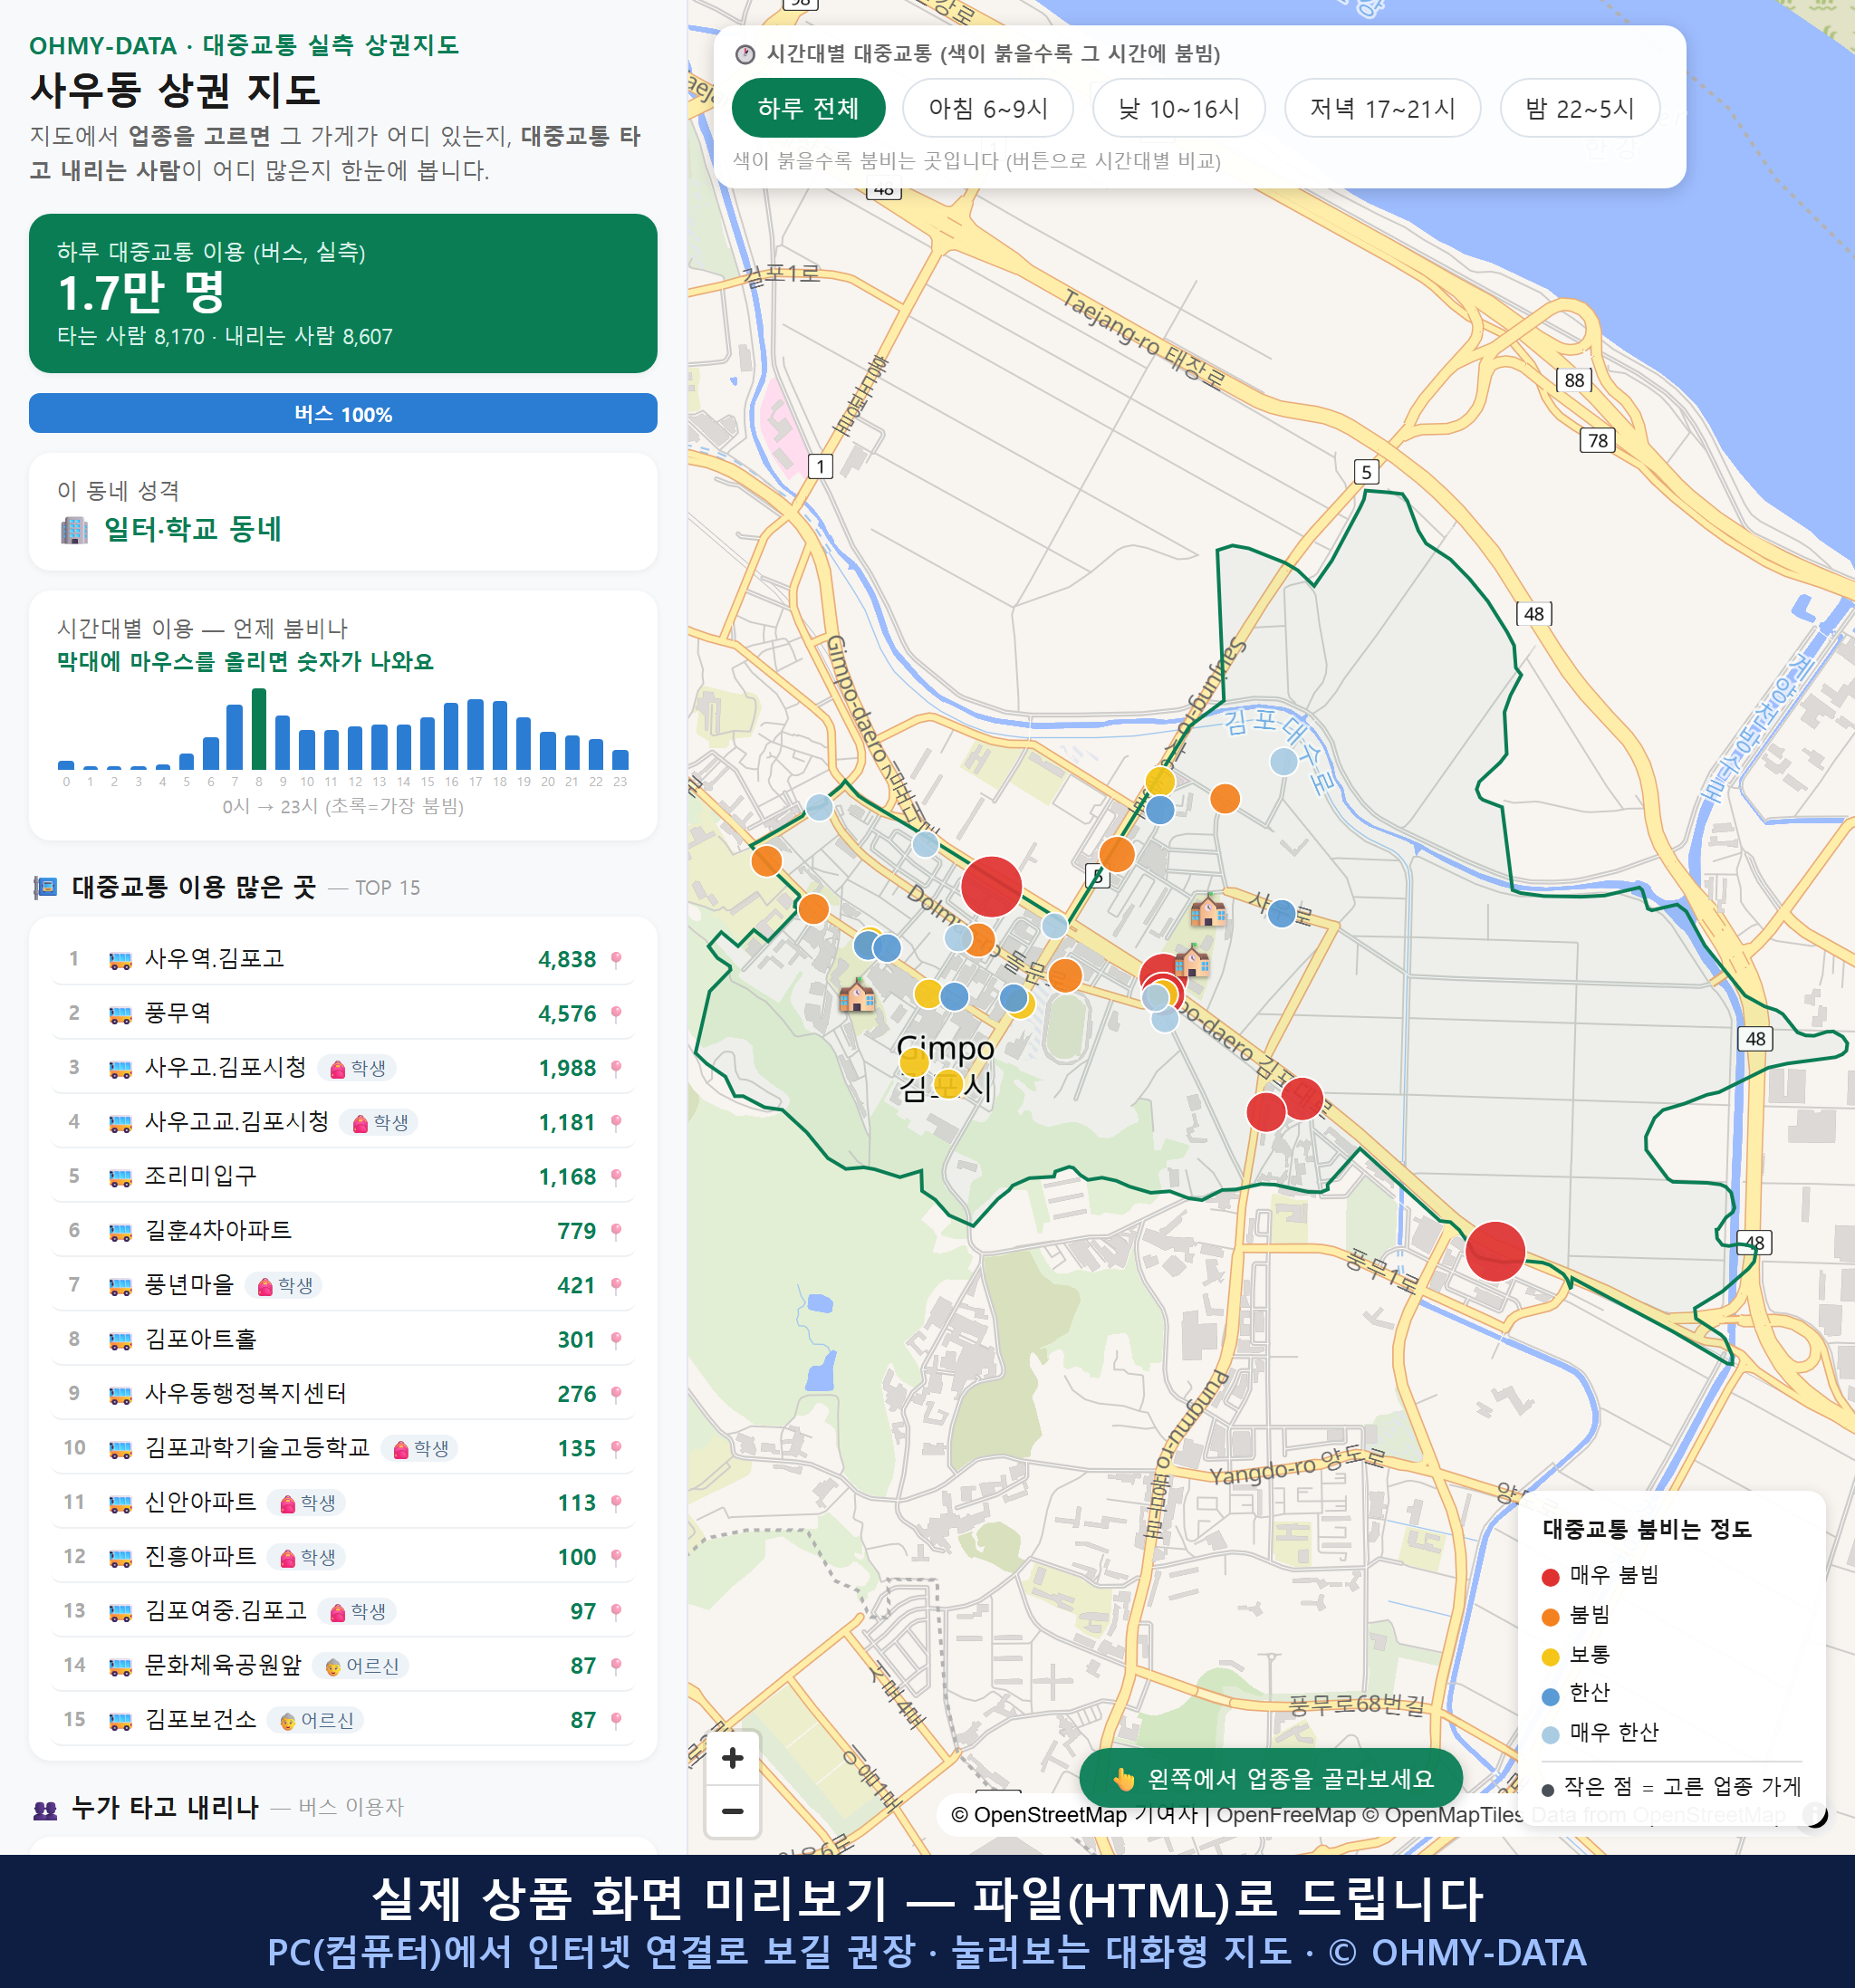Click the pin icon for 진흥아파트
This screenshot has width=1855, height=1988.
[x=616, y=1557]
